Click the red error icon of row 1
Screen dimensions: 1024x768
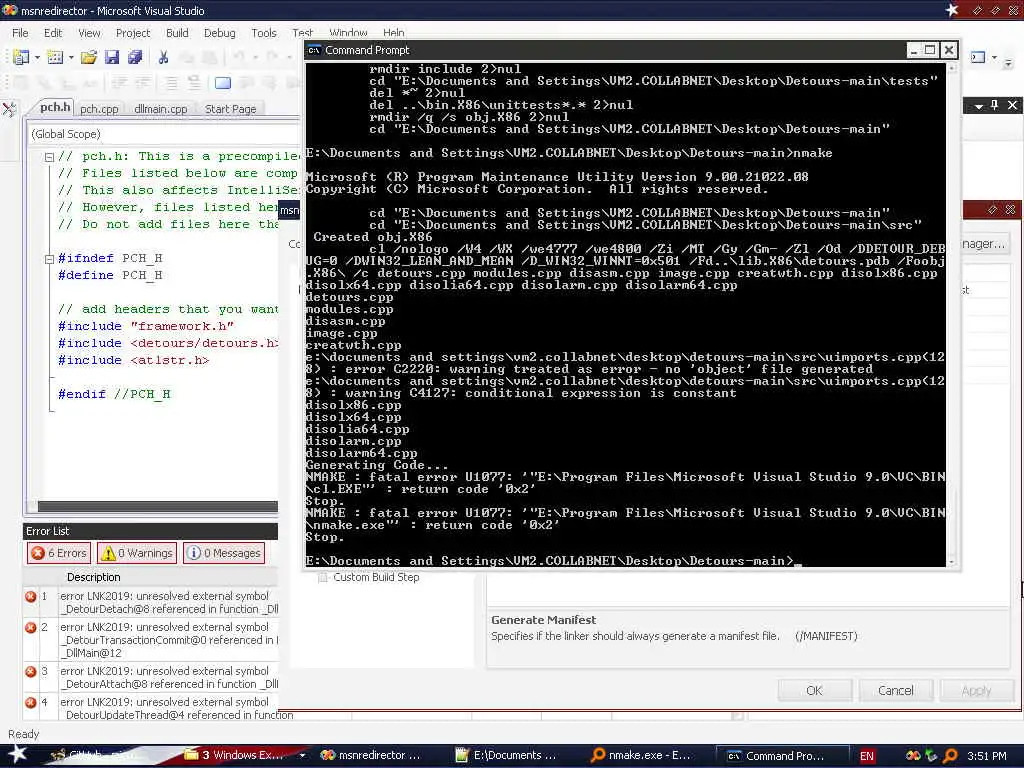coord(30,596)
